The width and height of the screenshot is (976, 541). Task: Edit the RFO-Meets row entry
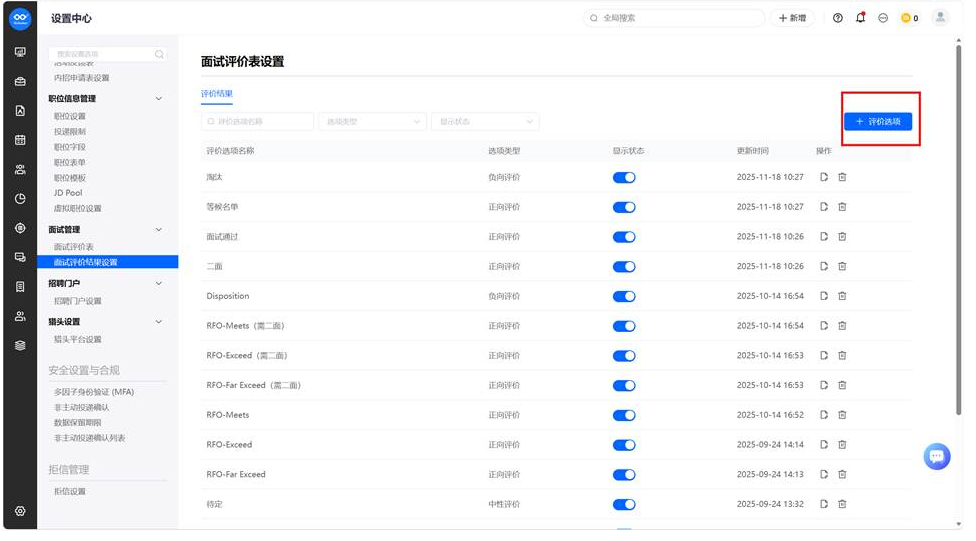point(824,415)
